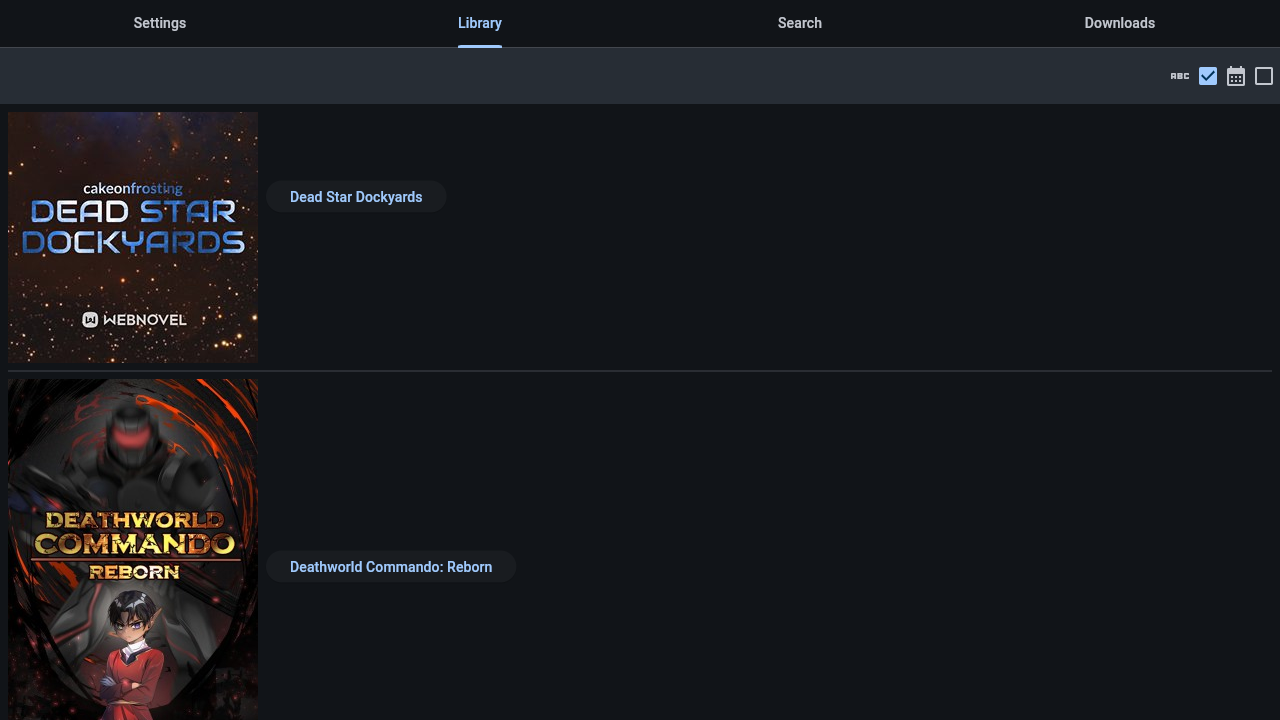Select the Library tab

point(480,23)
